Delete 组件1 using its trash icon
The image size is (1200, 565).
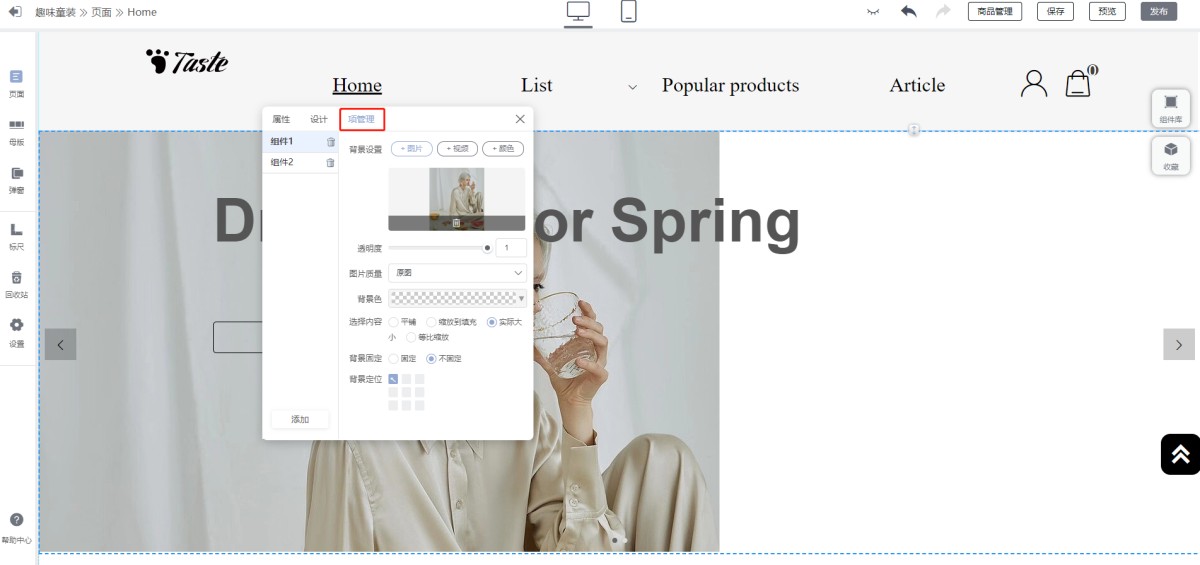(331, 142)
